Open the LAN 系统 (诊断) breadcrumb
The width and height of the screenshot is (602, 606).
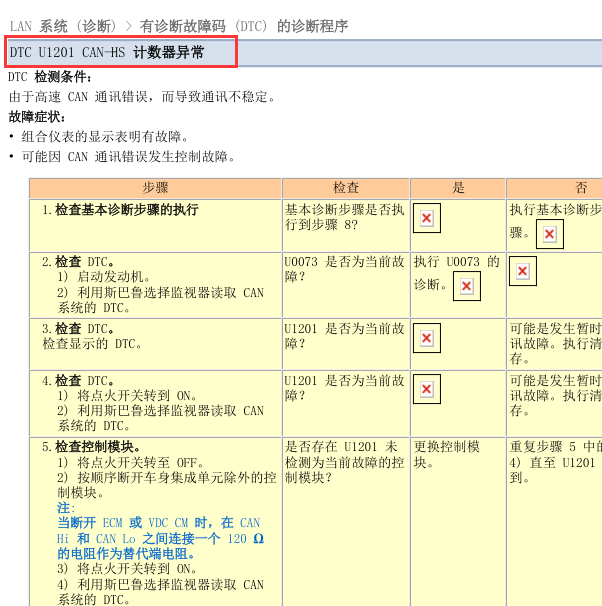(x=63, y=26)
